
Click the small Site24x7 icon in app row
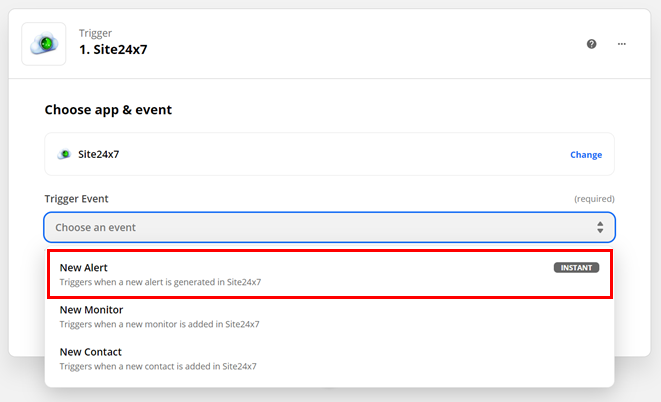[65, 155]
